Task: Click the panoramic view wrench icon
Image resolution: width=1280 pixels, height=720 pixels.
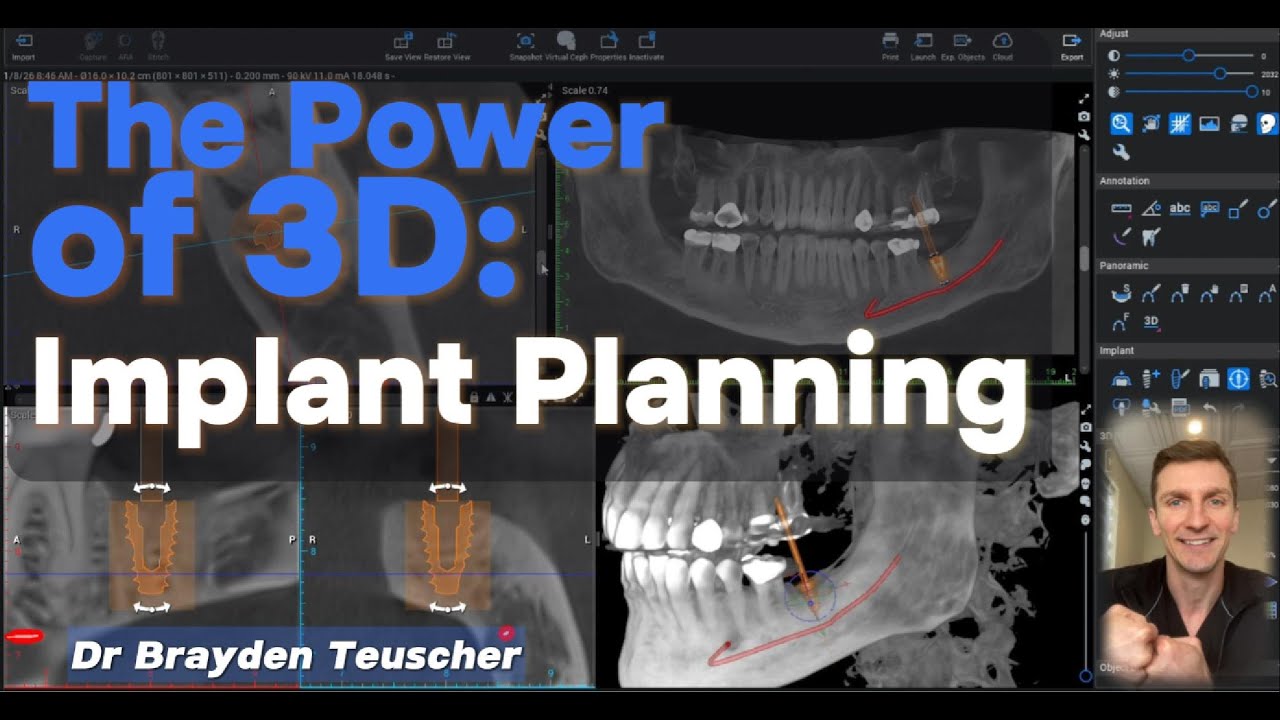Action: (x=1084, y=135)
